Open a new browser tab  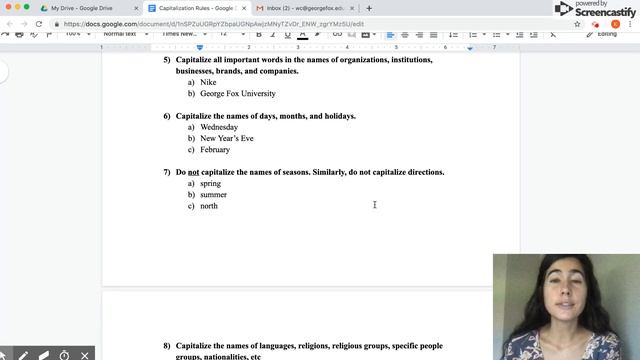[x=369, y=8]
